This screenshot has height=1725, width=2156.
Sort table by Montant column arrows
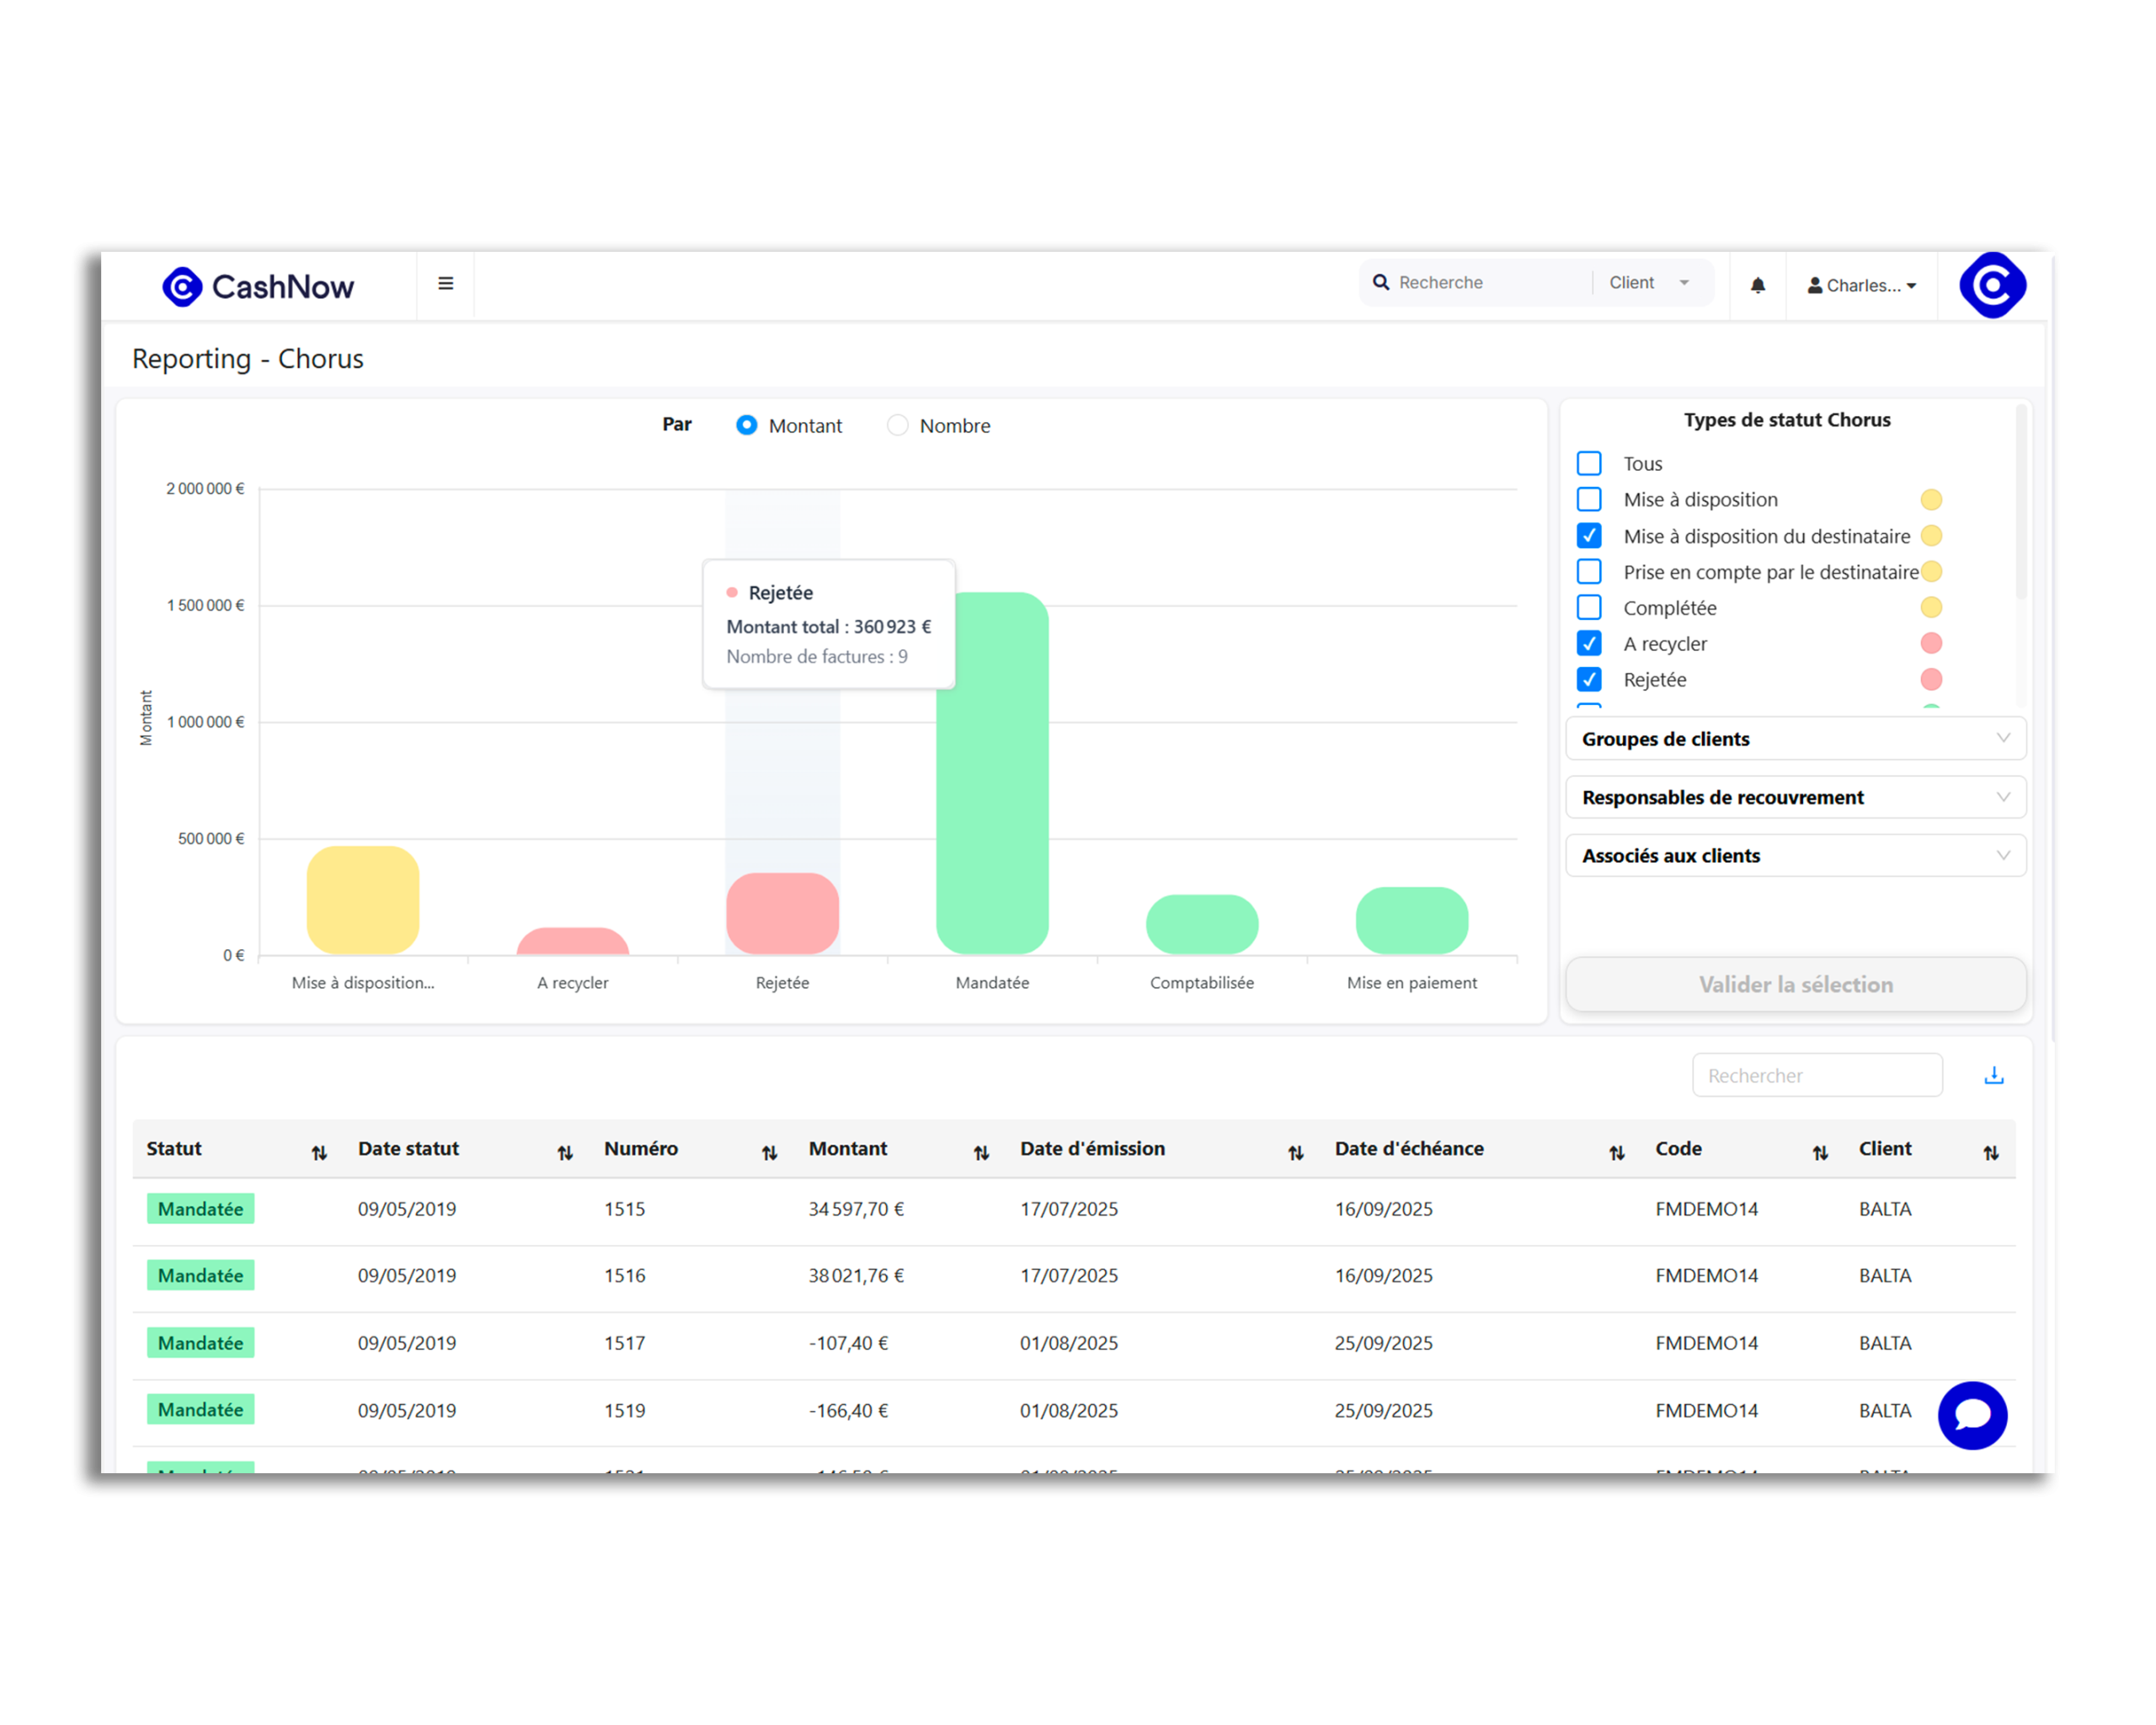coord(981,1153)
